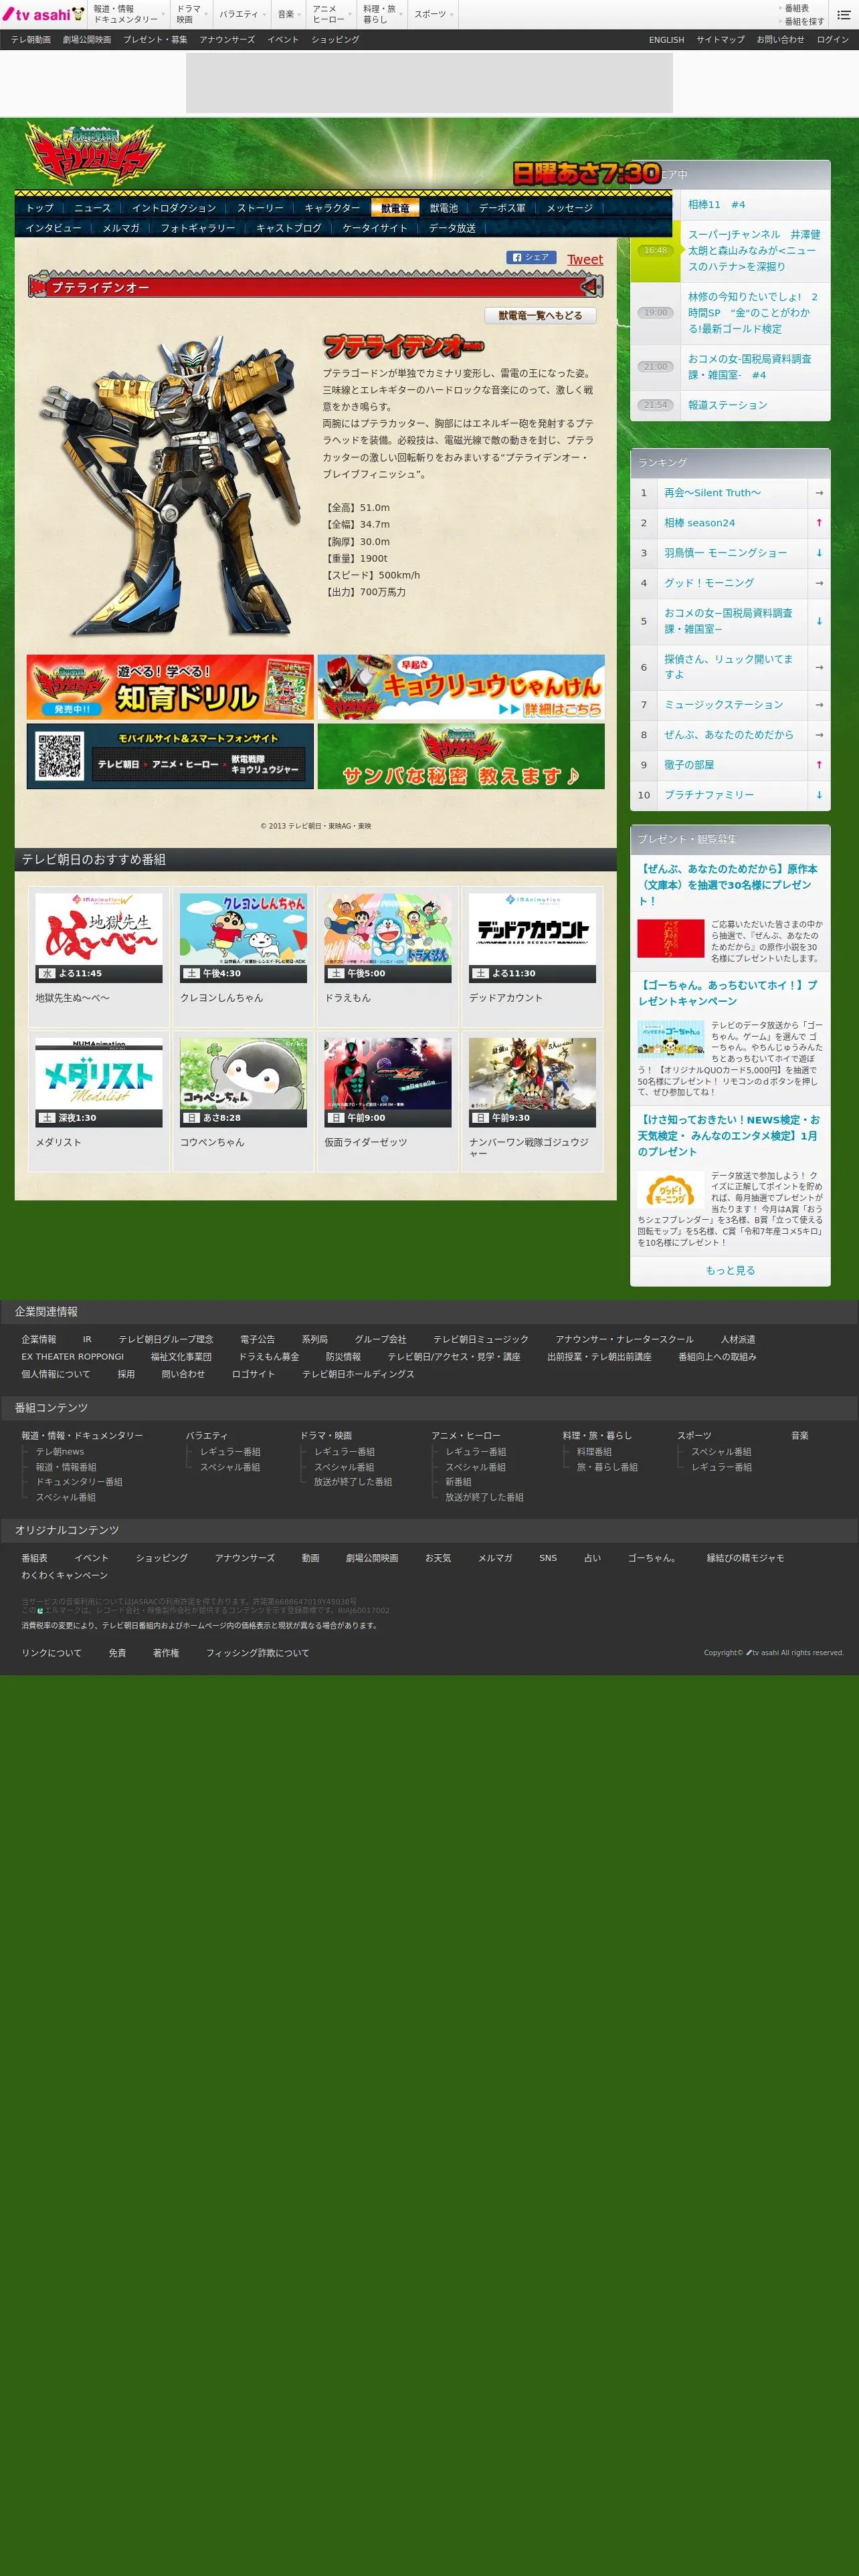Expand the バラエティ dropdown menu
The width and height of the screenshot is (859, 2576).
pos(241,14)
